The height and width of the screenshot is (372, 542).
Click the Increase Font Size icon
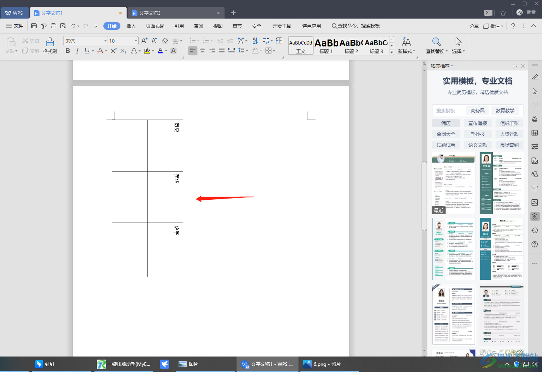(x=144, y=41)
